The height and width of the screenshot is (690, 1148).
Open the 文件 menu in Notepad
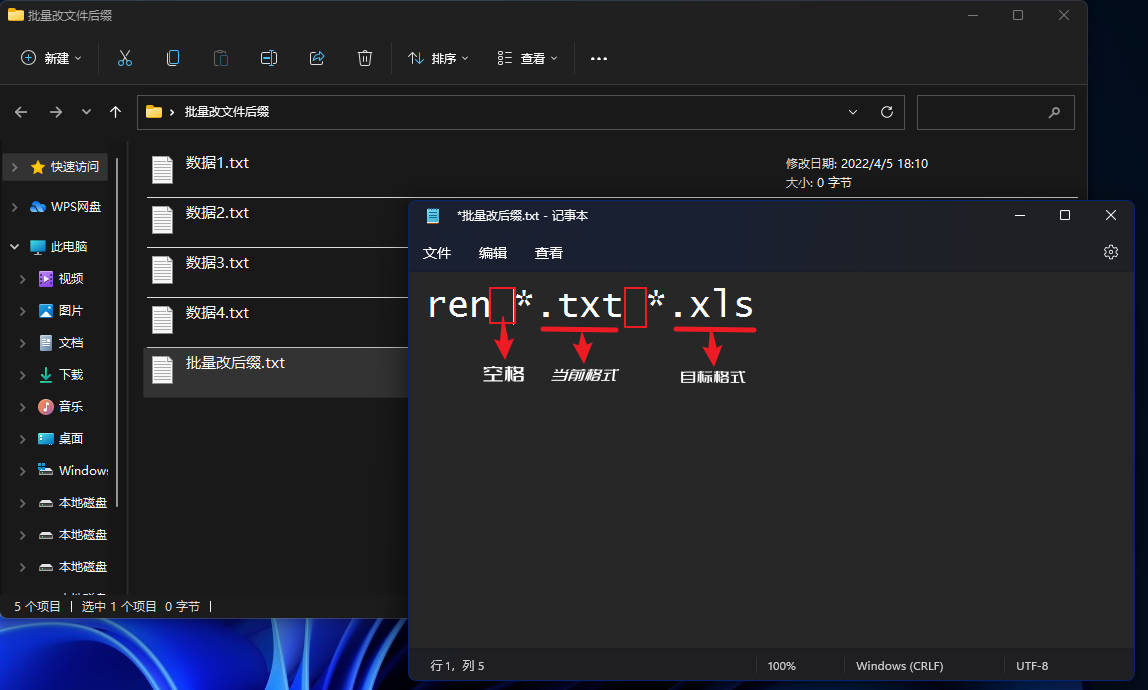[437, 253]
